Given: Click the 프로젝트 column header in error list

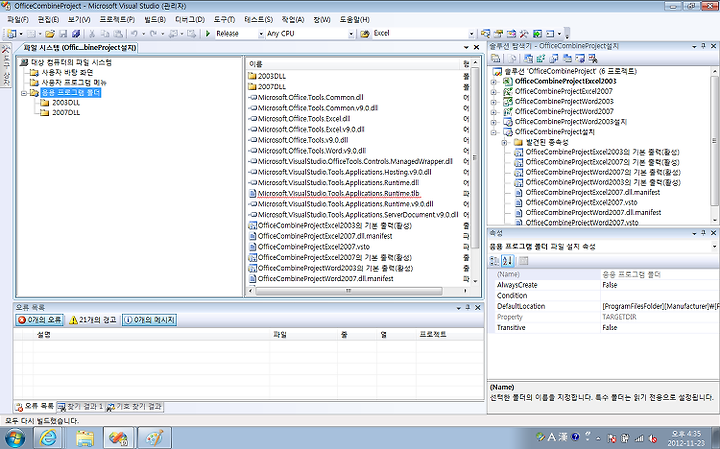Looking at the screenshot, I should click(450, 335).
